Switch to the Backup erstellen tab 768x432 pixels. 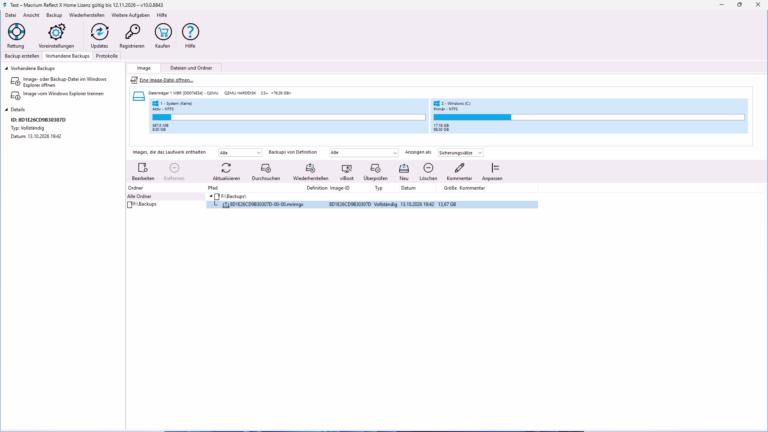[22, 56]
